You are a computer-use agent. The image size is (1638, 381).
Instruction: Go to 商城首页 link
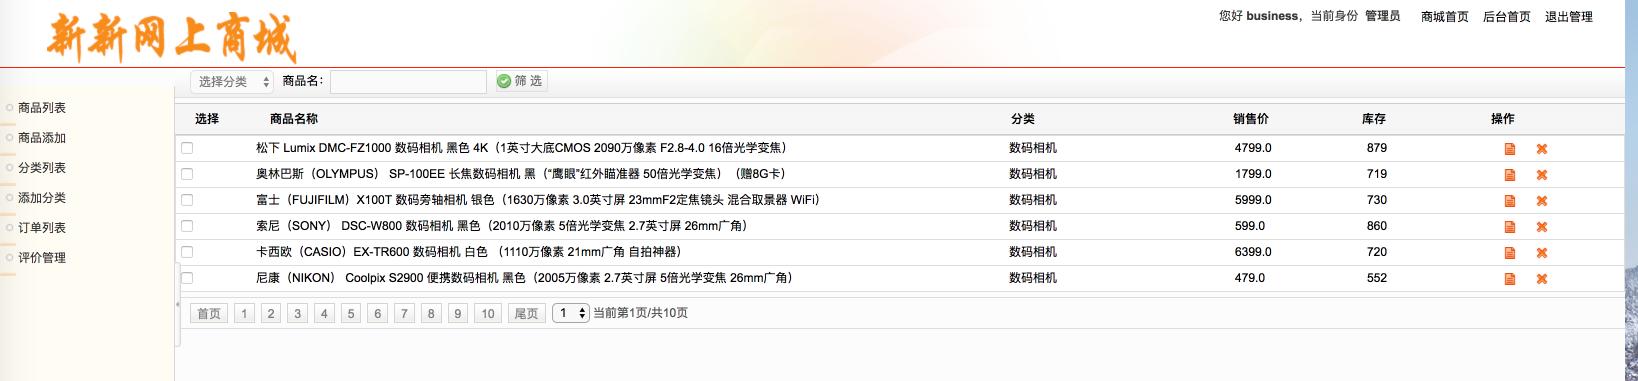[x=1445, y=17]
